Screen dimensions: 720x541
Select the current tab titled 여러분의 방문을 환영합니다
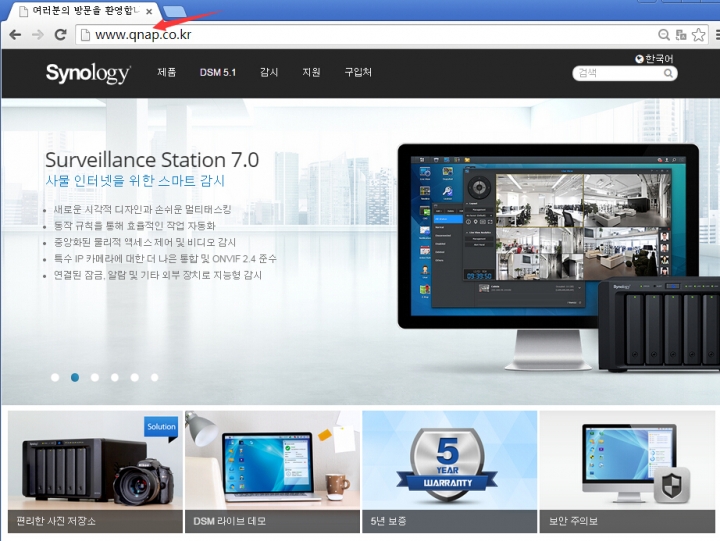pos(82,11)
